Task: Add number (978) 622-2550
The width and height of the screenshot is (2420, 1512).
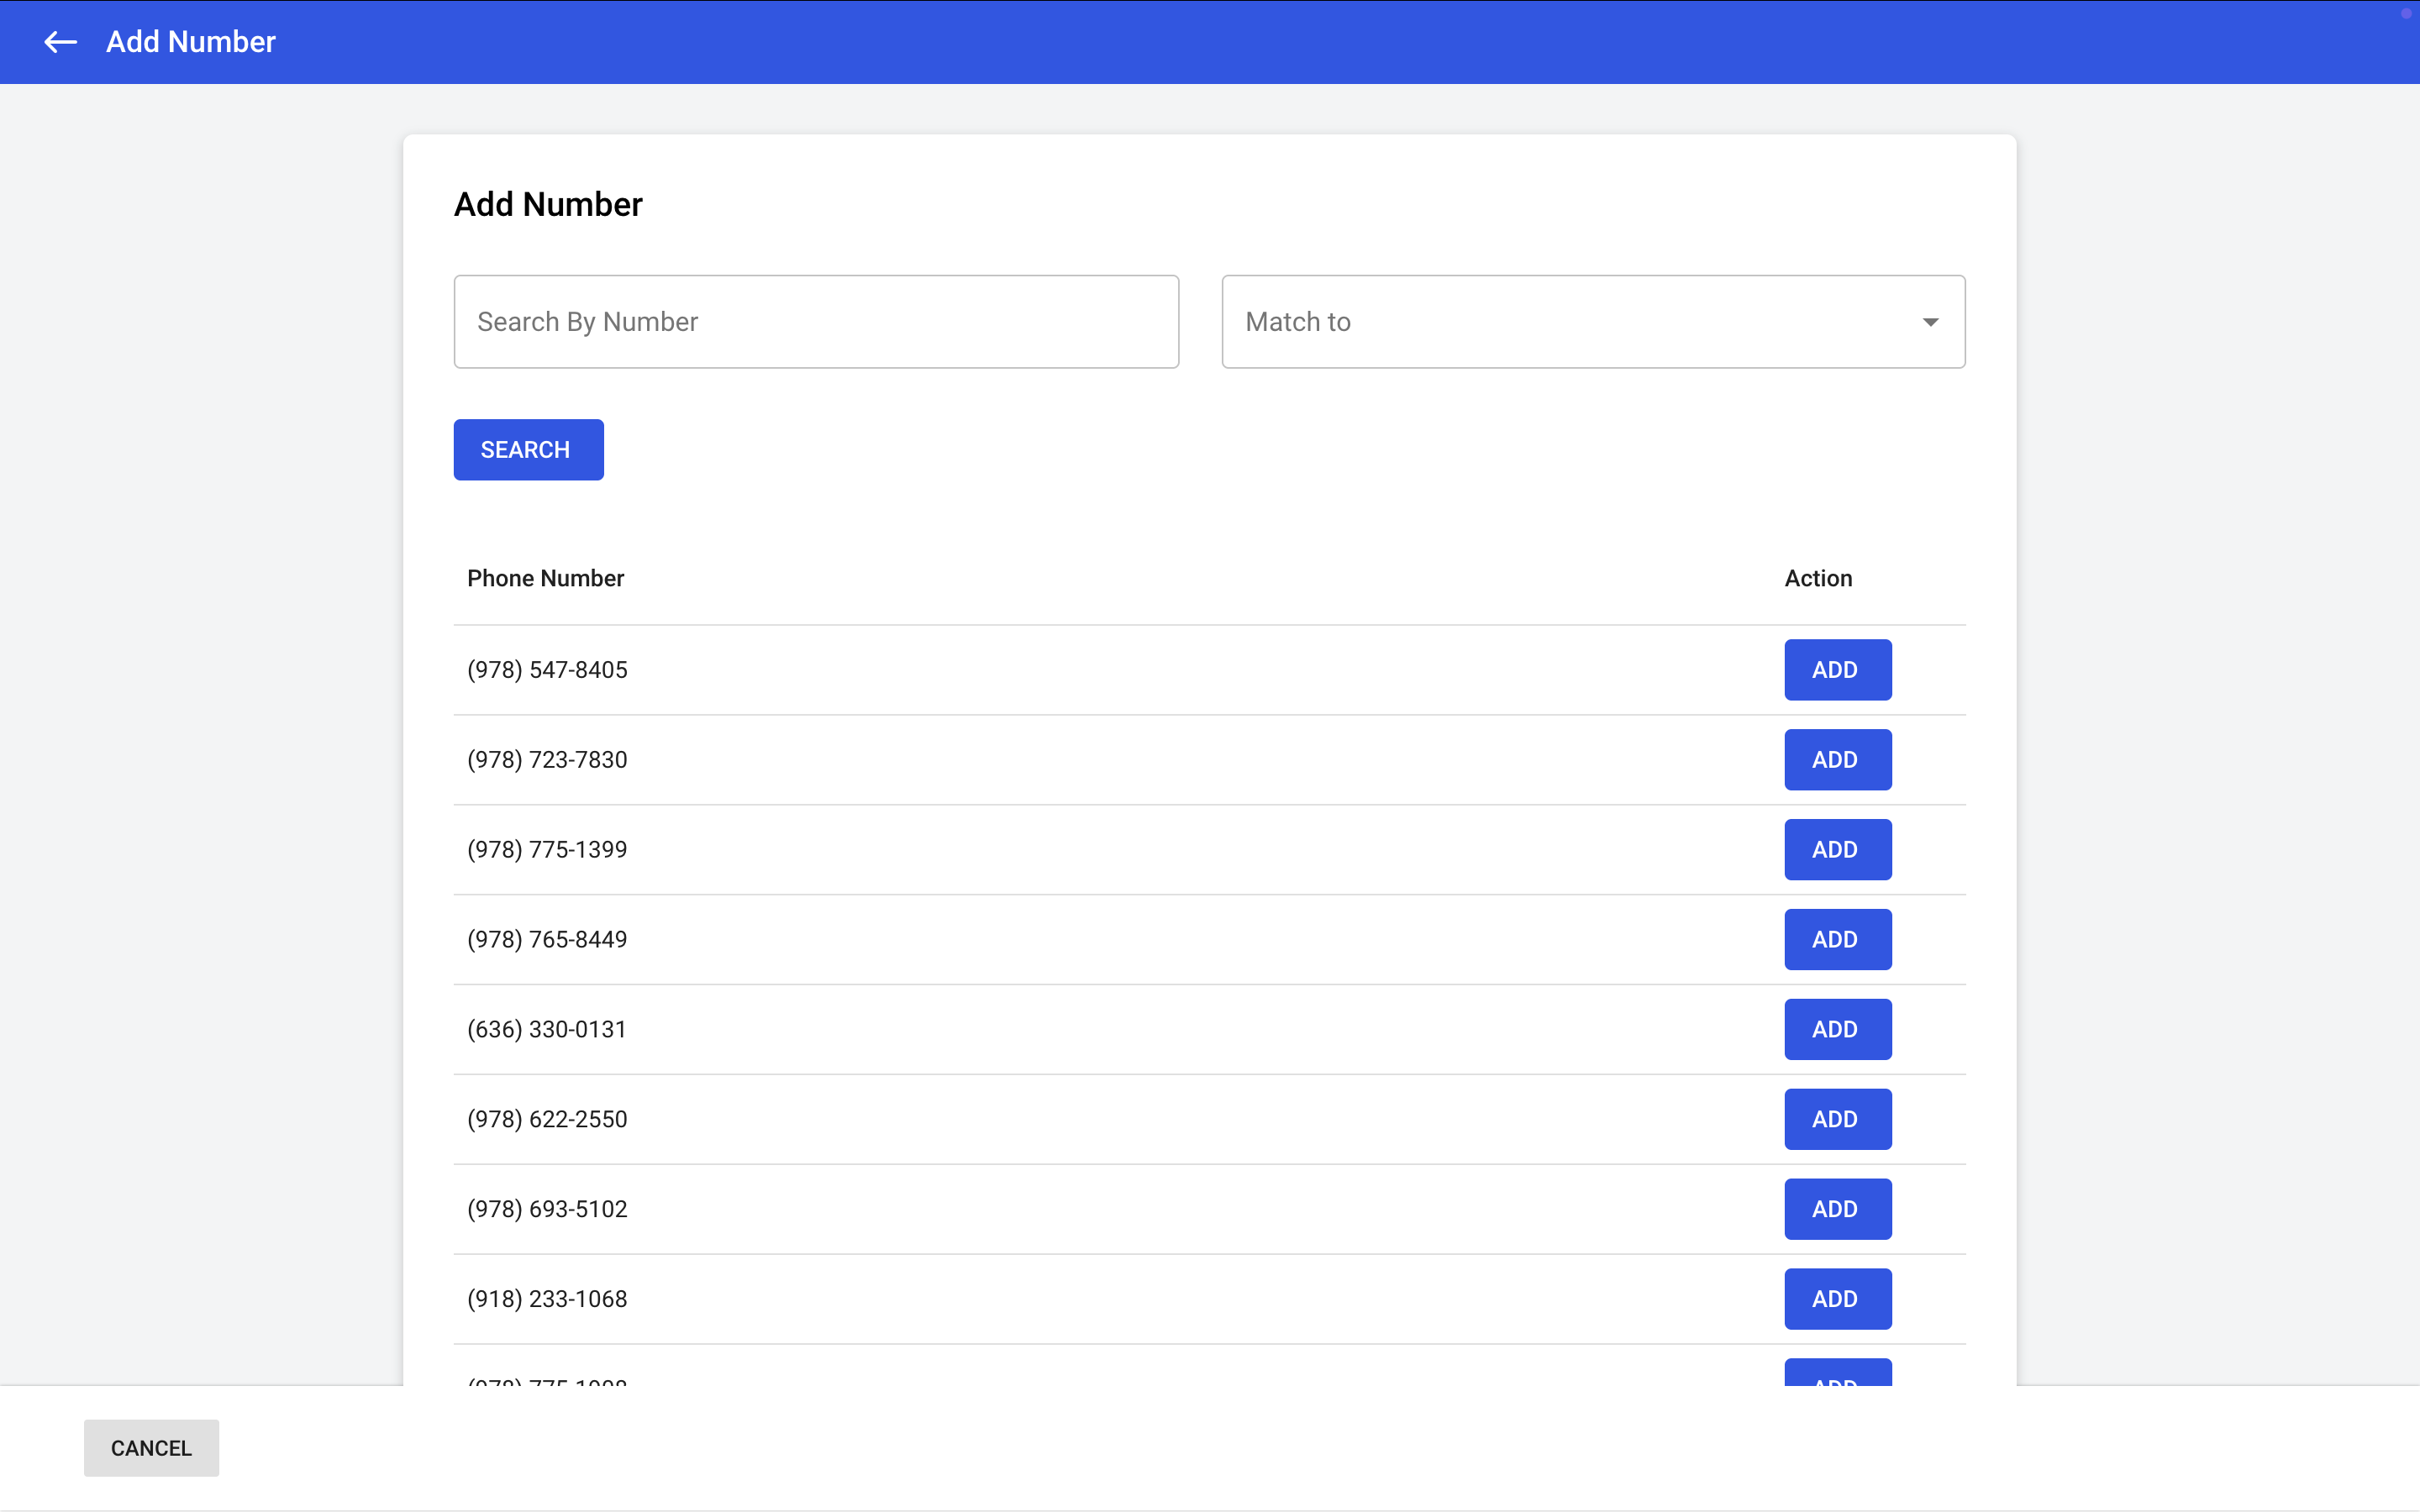Action: [x=1837, y=1119]
